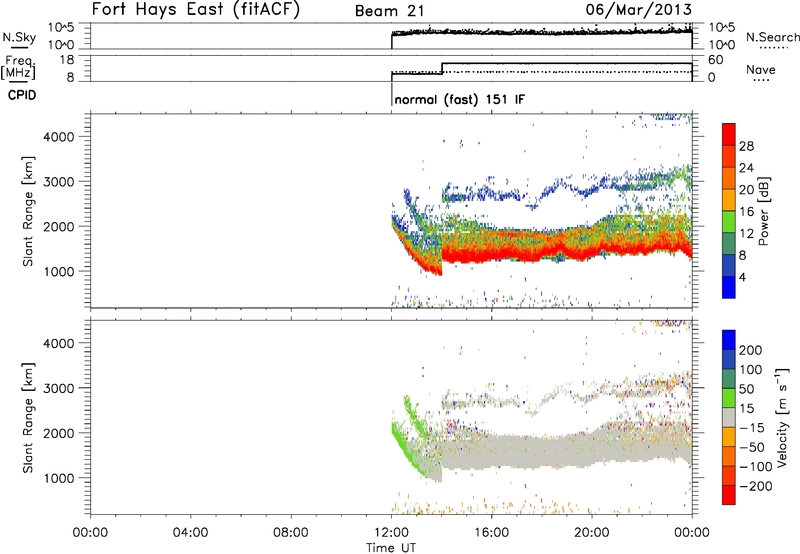The image size is (800, 554).
Task: Click the 'N.Search' legend label
Action: tap(772, 37)
